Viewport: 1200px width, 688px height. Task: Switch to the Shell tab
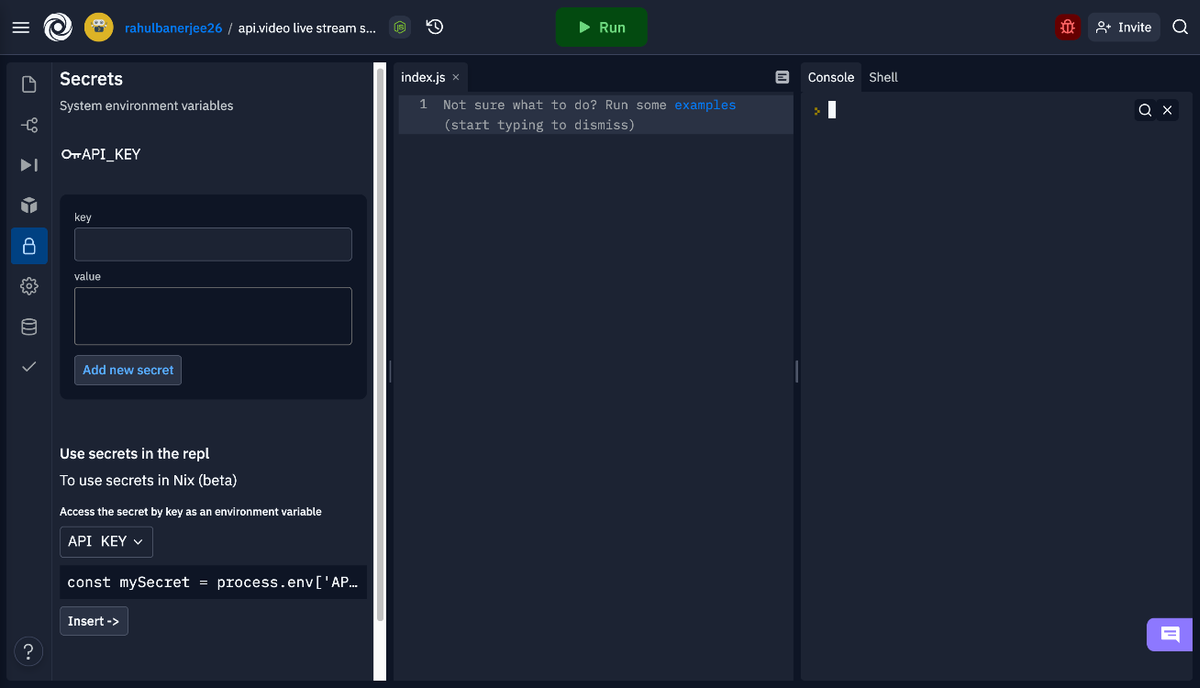tap(883, 77)
